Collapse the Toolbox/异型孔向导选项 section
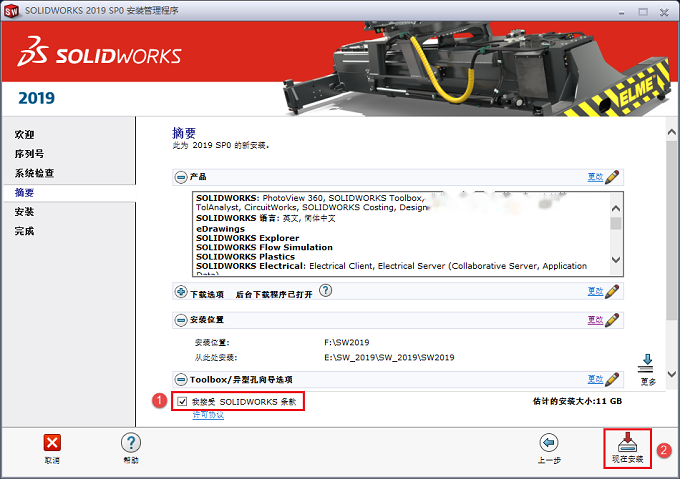Screen dimensions: 680x479 [x=181, y=380]
